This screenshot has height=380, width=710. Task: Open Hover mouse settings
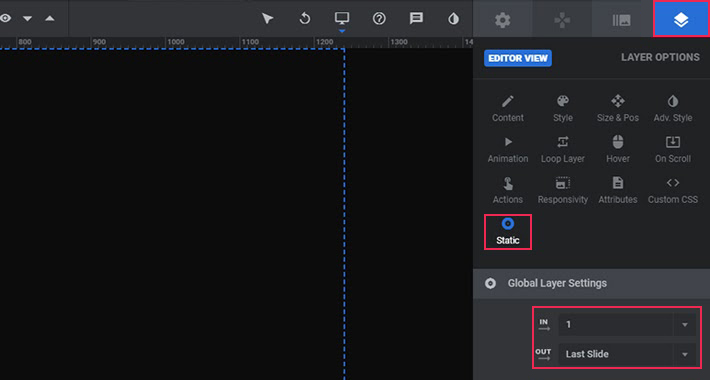(618, 150)
